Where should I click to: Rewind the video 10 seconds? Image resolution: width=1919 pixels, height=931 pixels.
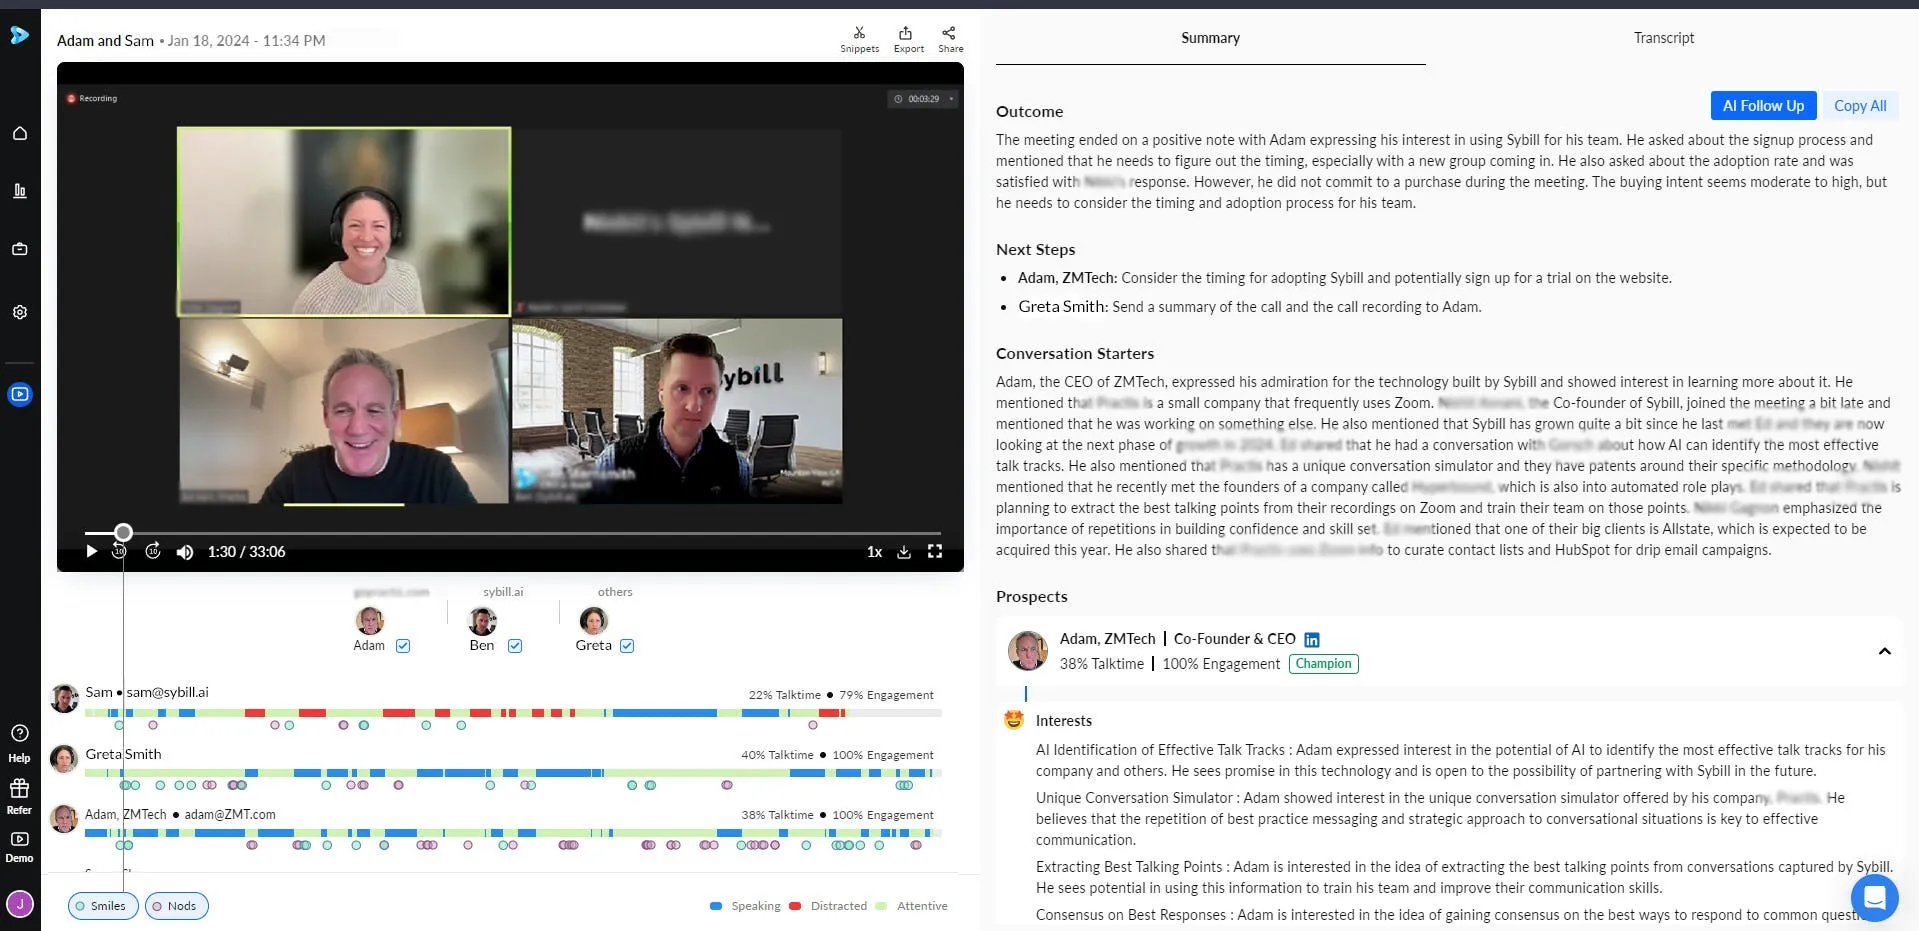pyautogui.click(x=119, y=551)
